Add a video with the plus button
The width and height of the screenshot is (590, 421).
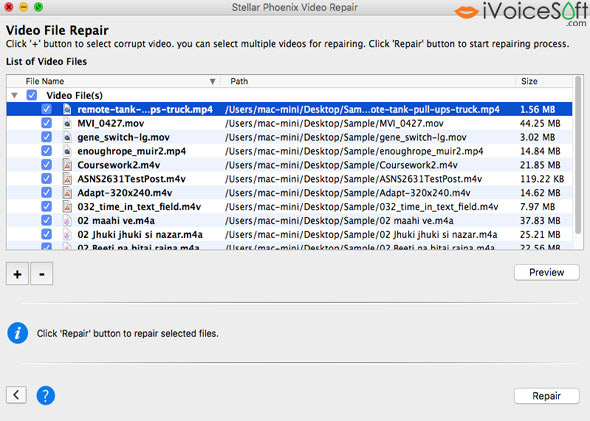click(x=17, y=274)
